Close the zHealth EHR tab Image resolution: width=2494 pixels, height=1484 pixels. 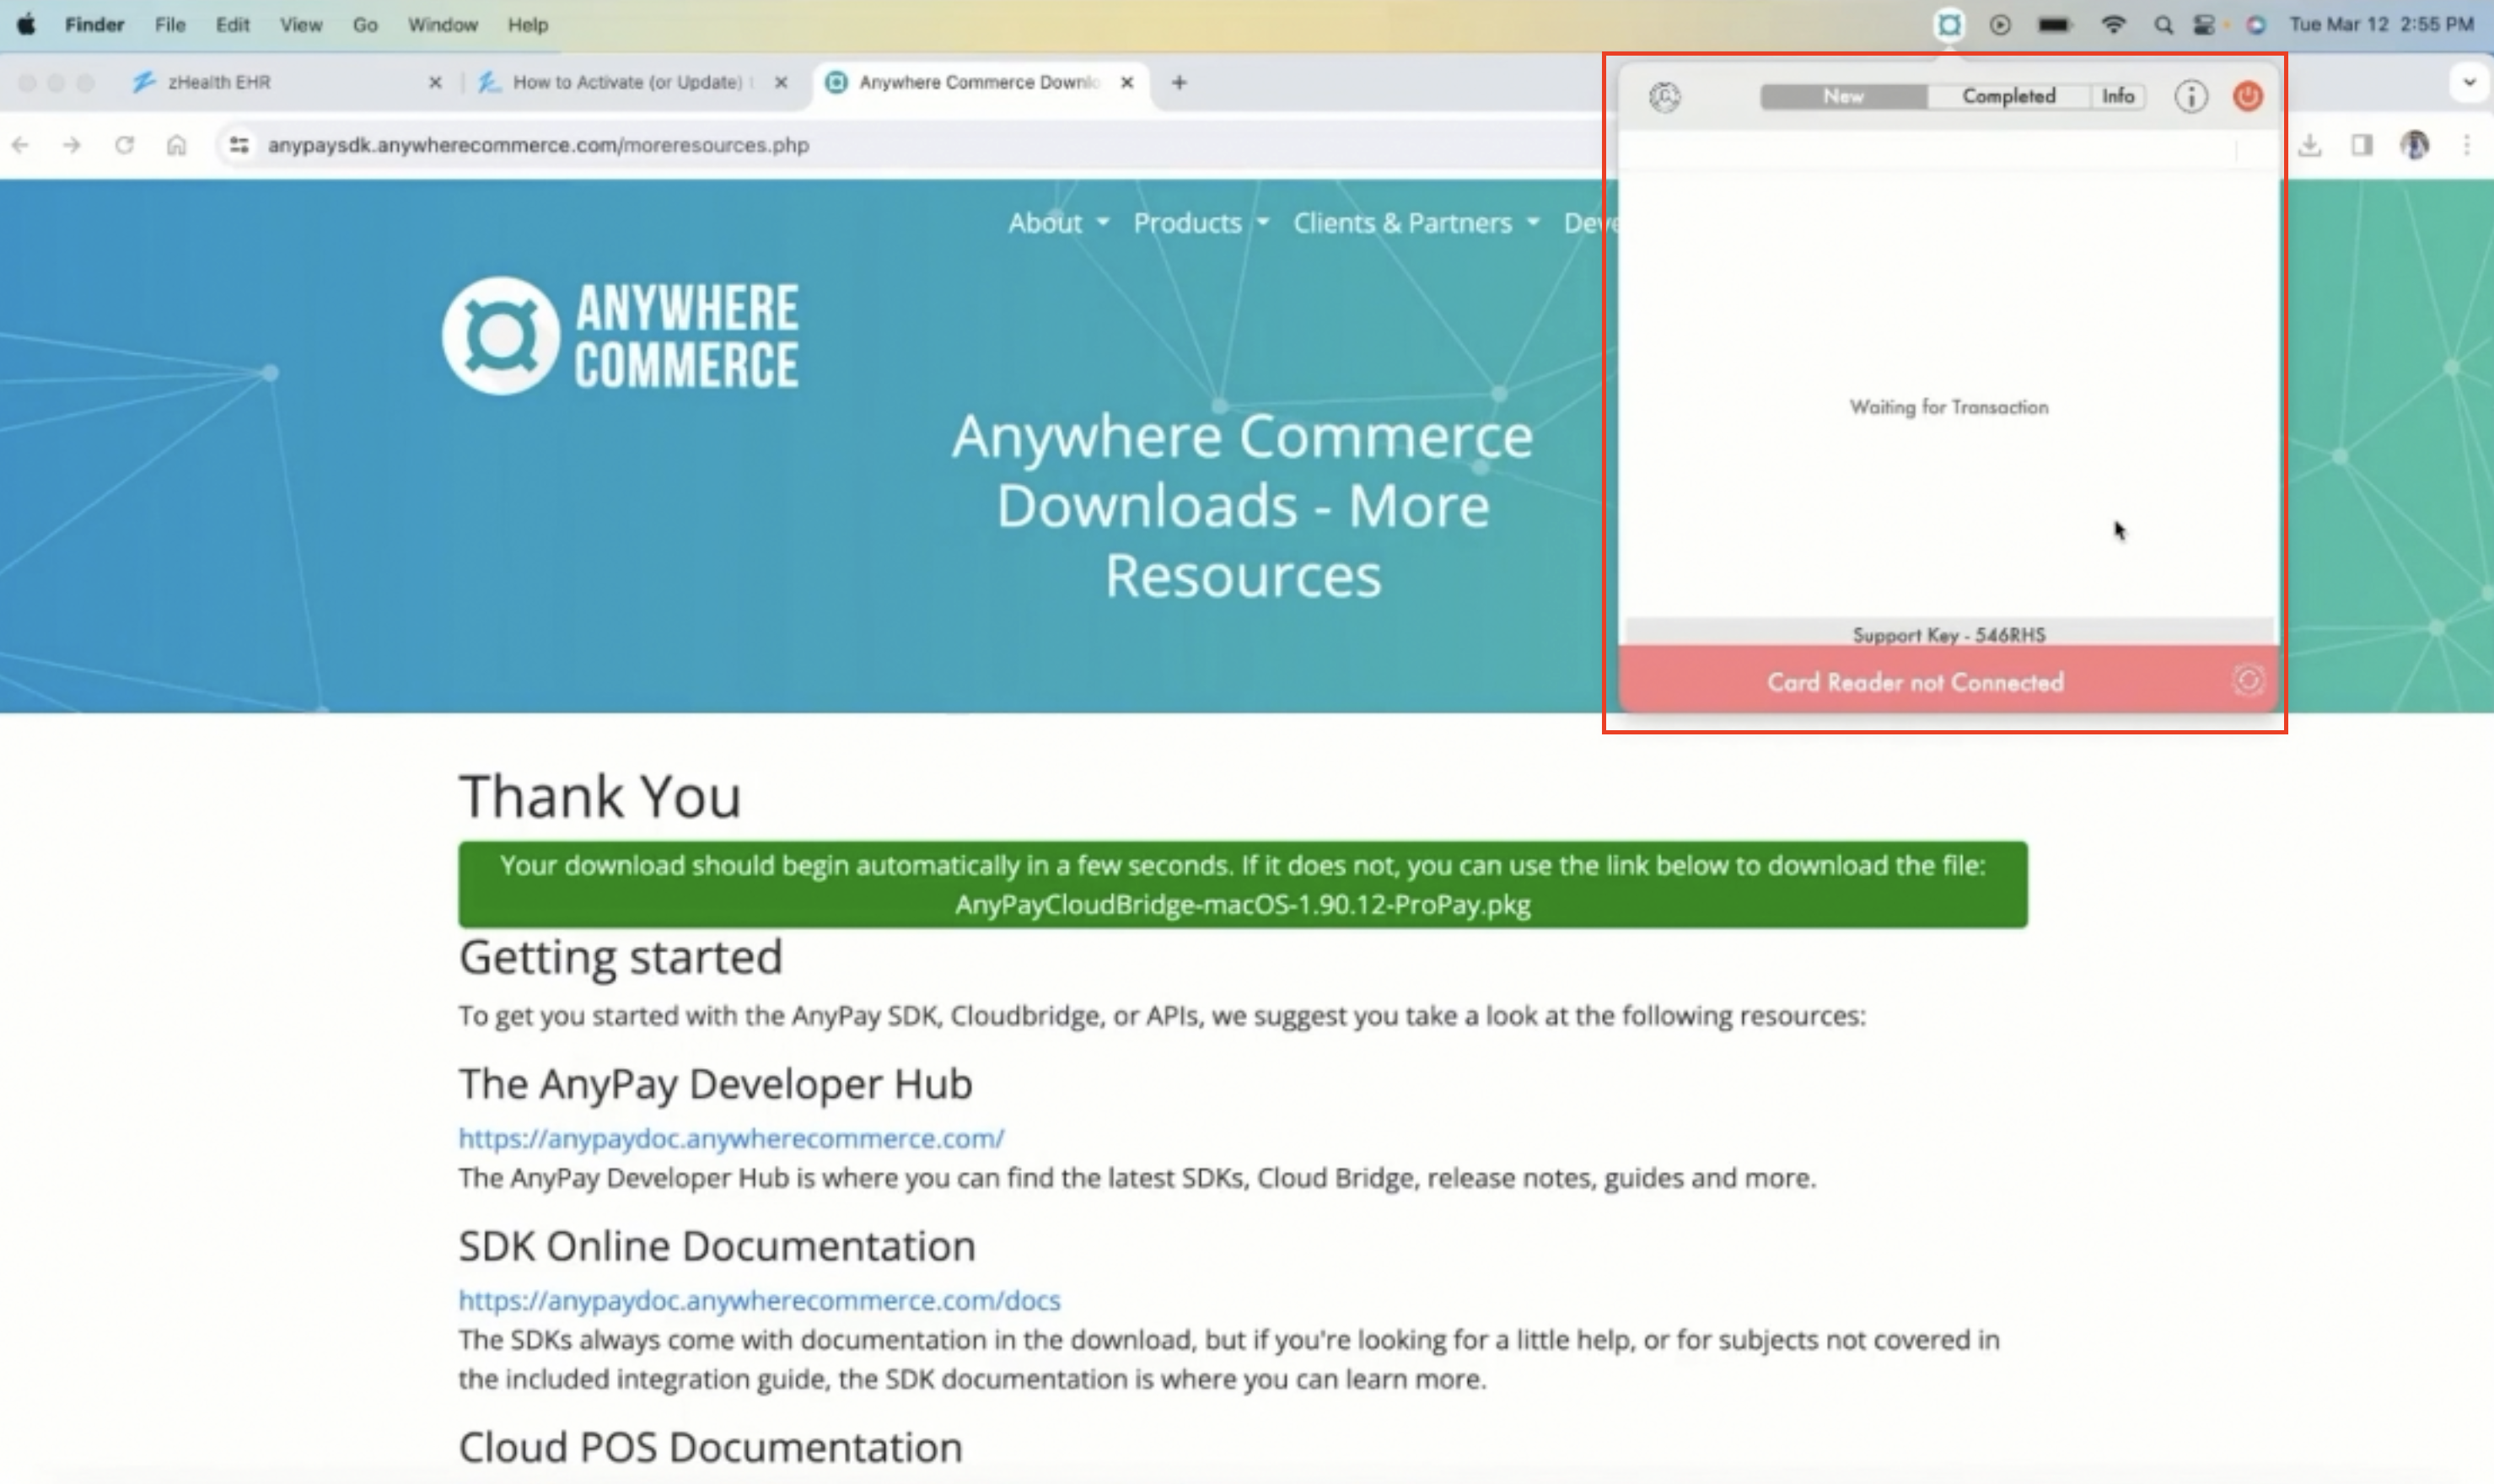click(x=435, y=82)
